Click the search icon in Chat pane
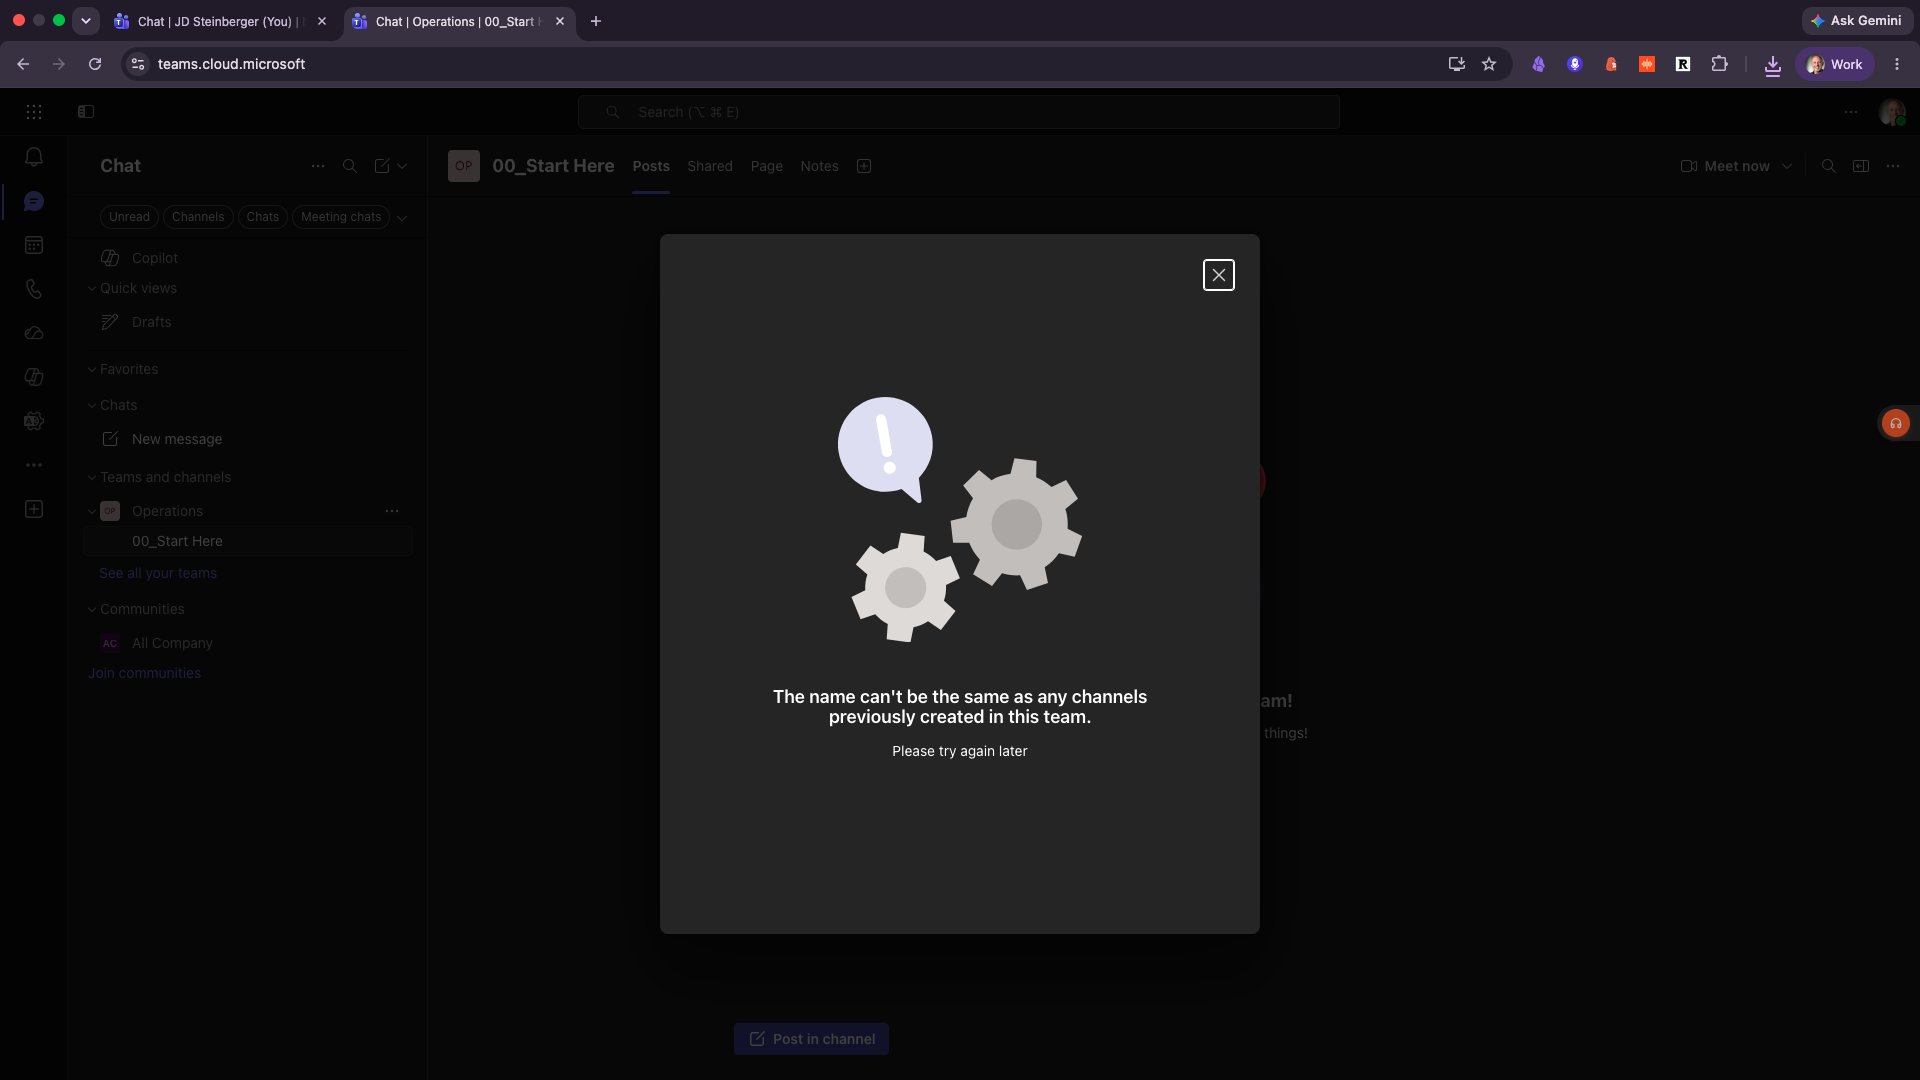Screen dimensions: 1920x1080 point(350,166)
